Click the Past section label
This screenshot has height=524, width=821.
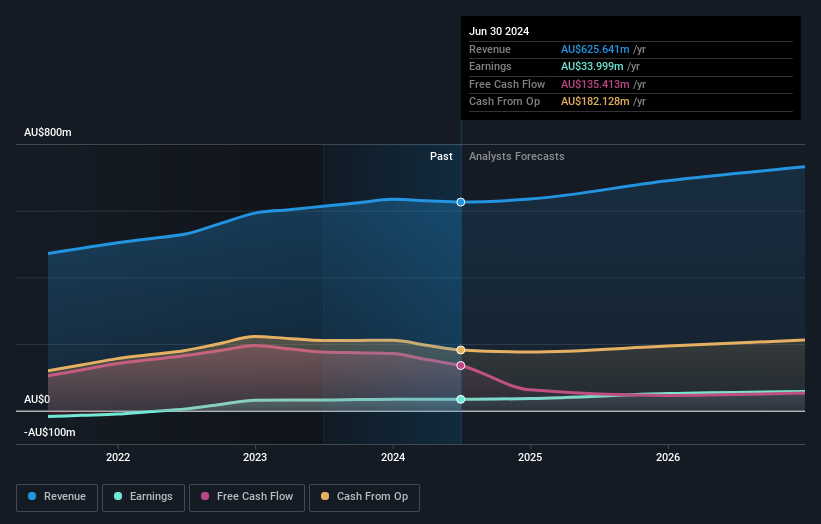click(x=441, y=157)
